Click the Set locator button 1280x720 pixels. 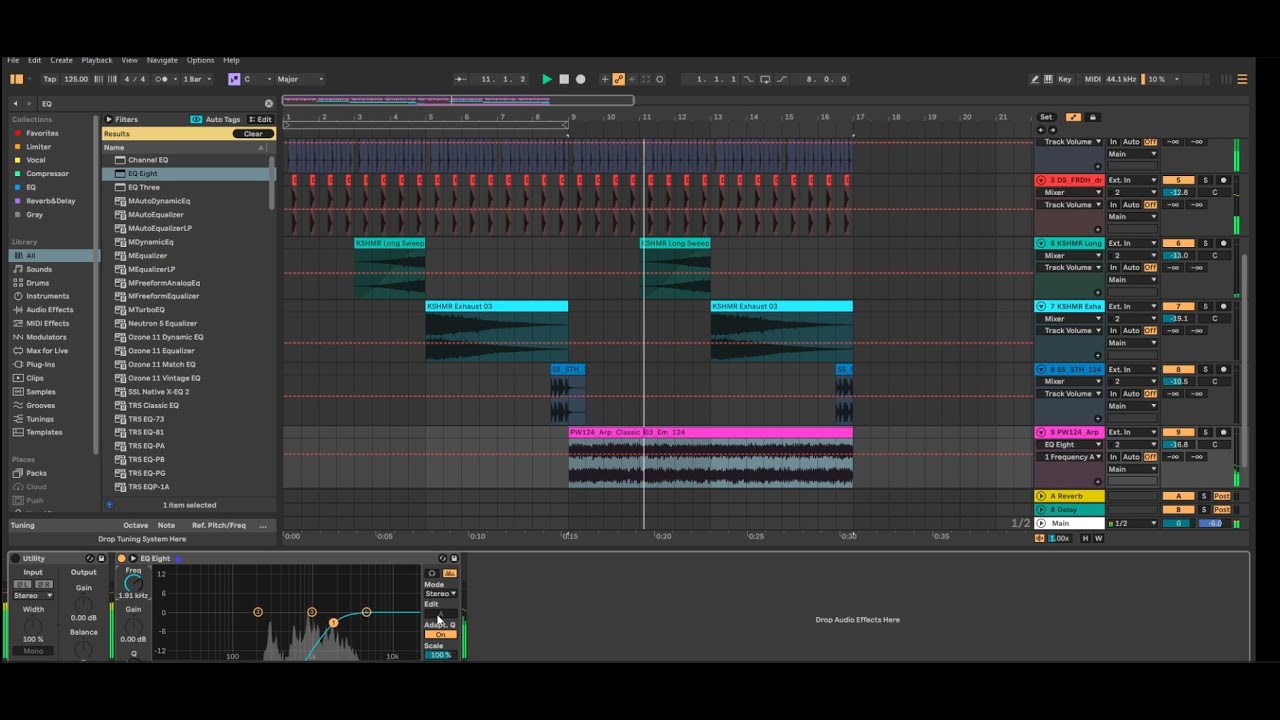1046,117
